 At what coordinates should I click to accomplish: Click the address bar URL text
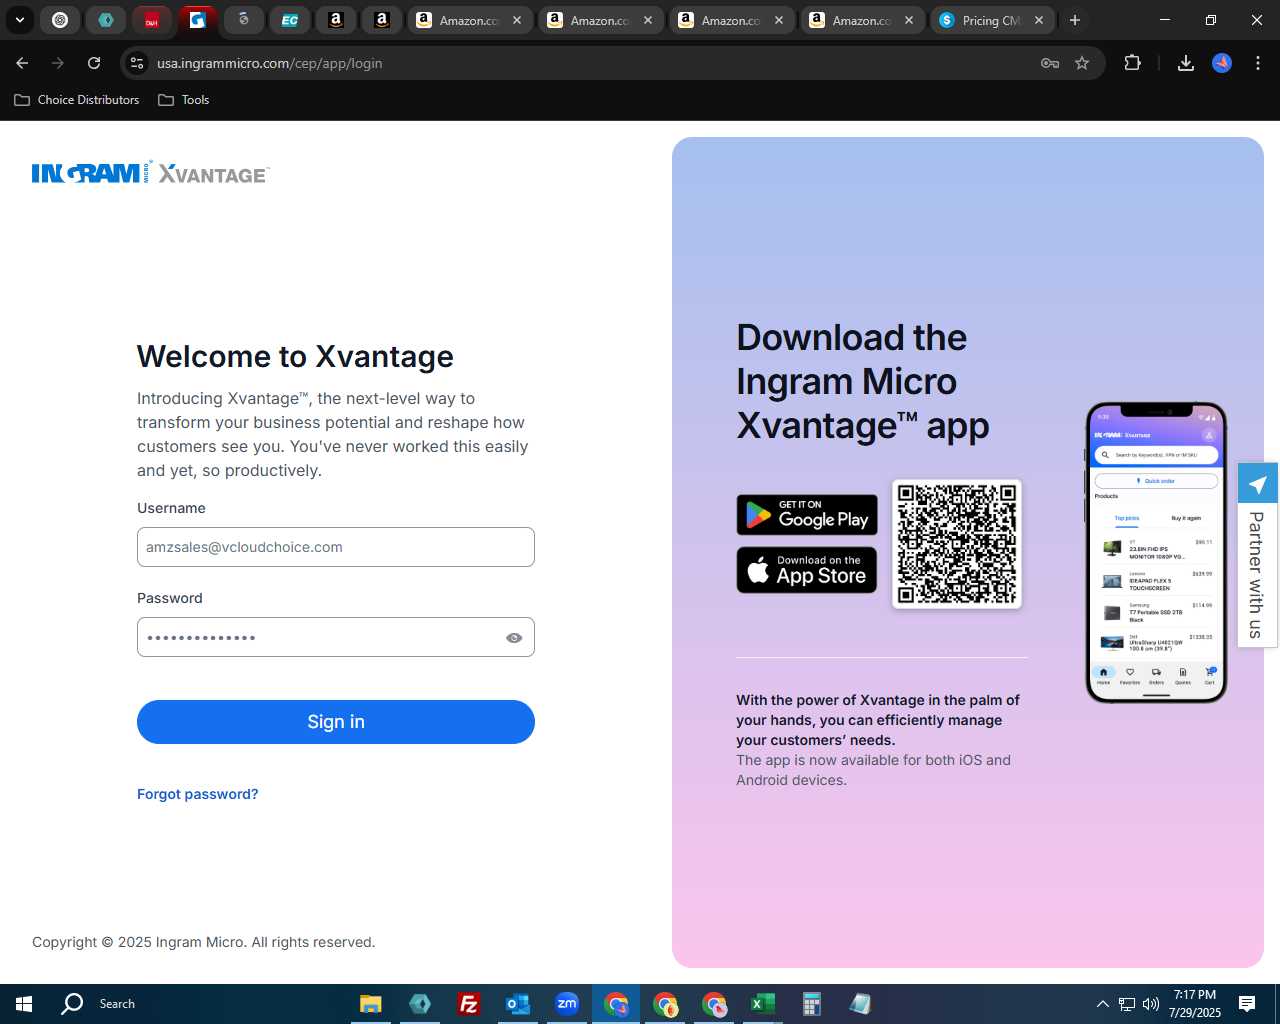pos(270,63)
